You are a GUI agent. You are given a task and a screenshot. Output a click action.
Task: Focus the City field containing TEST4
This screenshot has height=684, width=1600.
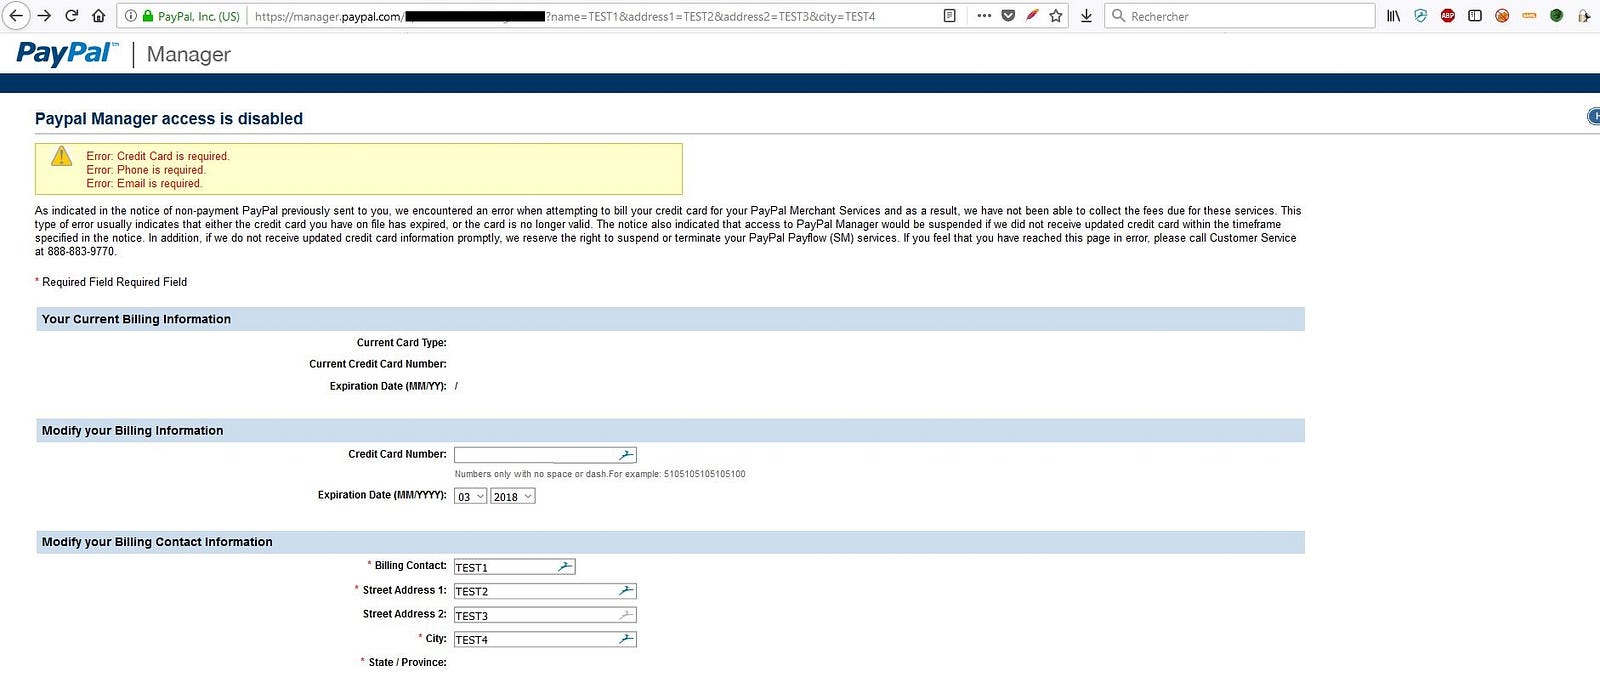[x=545, y=639]
